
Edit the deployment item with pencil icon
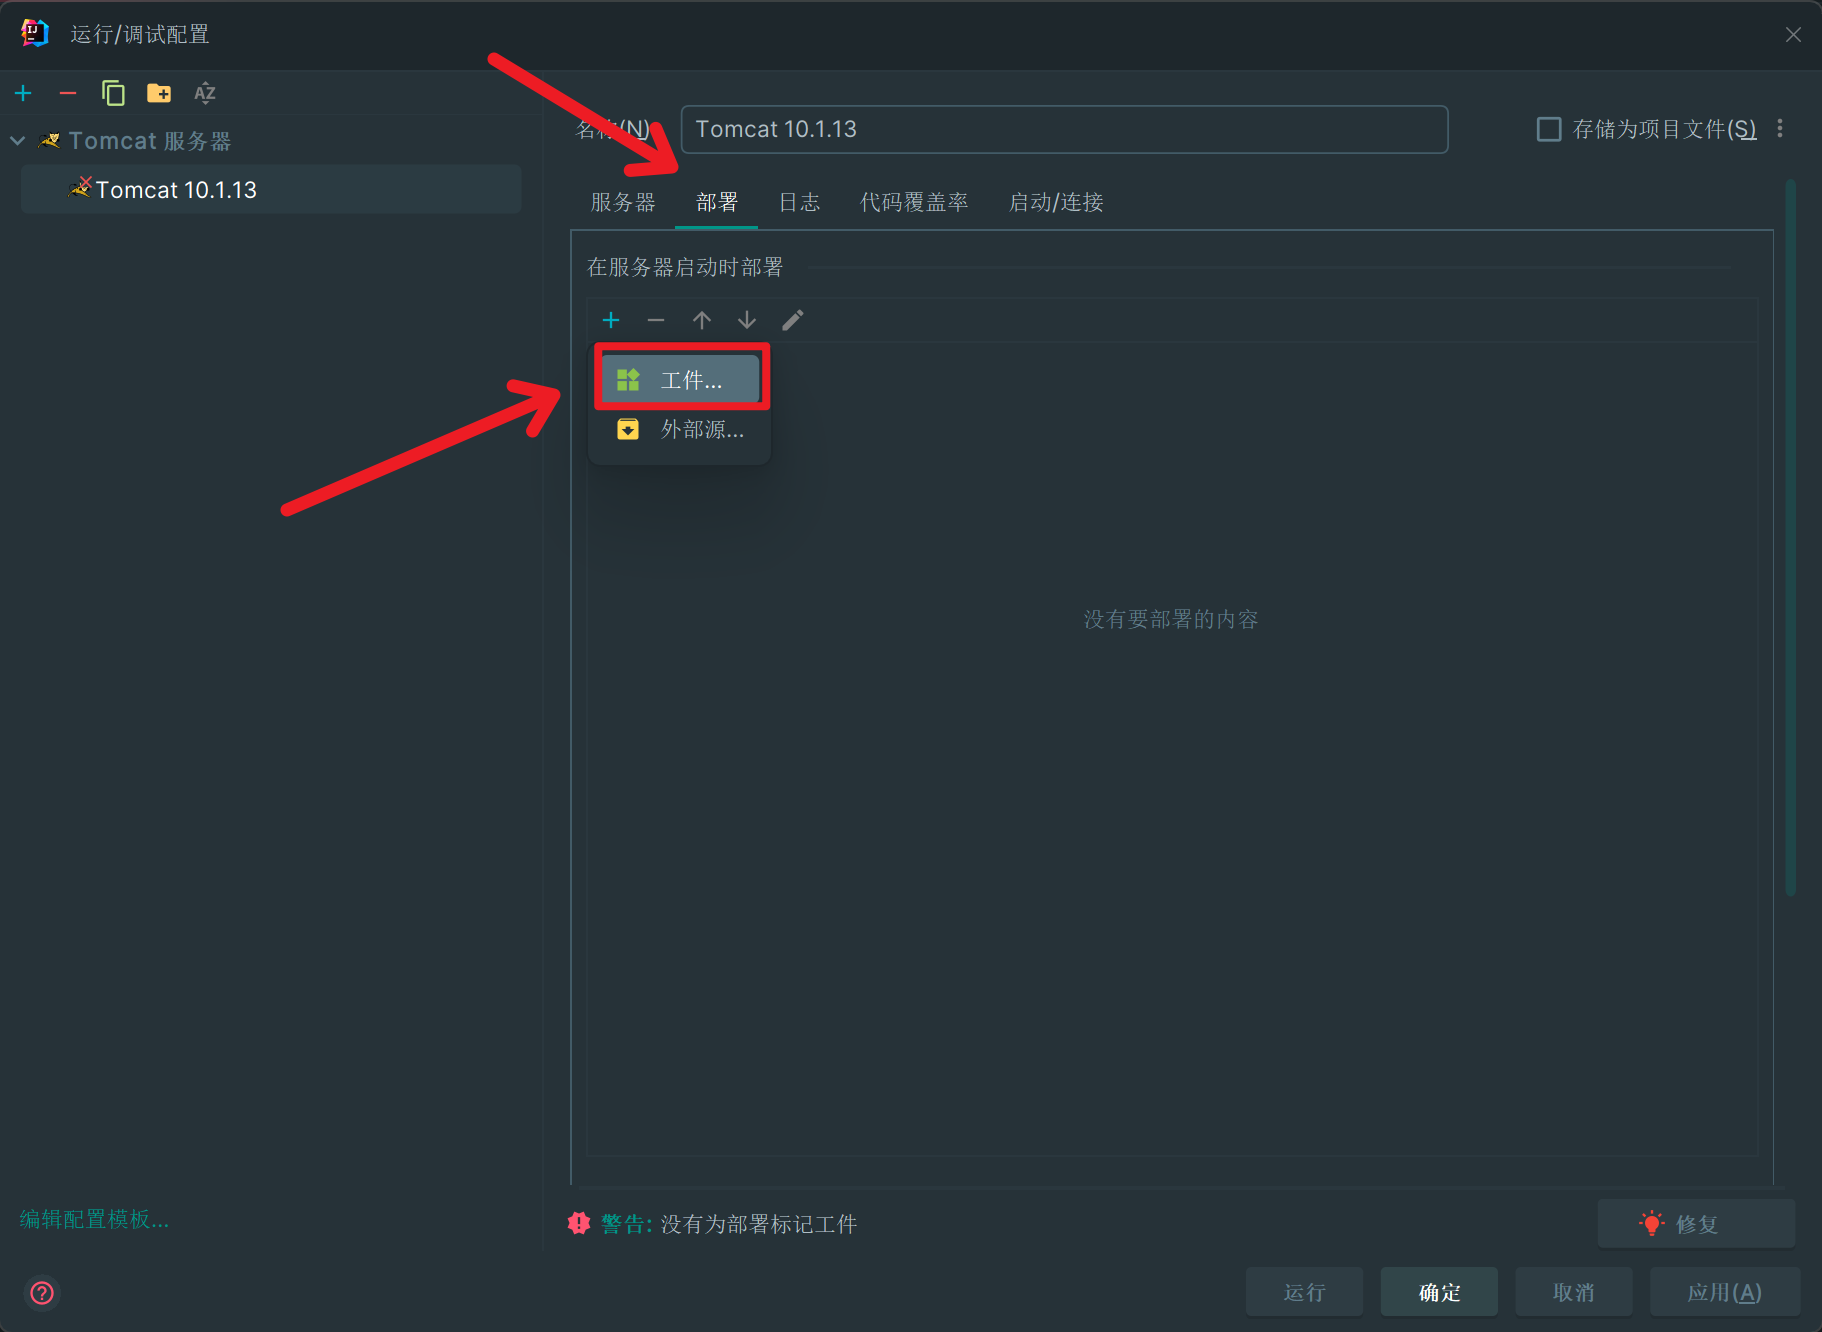tap(793, 320)
